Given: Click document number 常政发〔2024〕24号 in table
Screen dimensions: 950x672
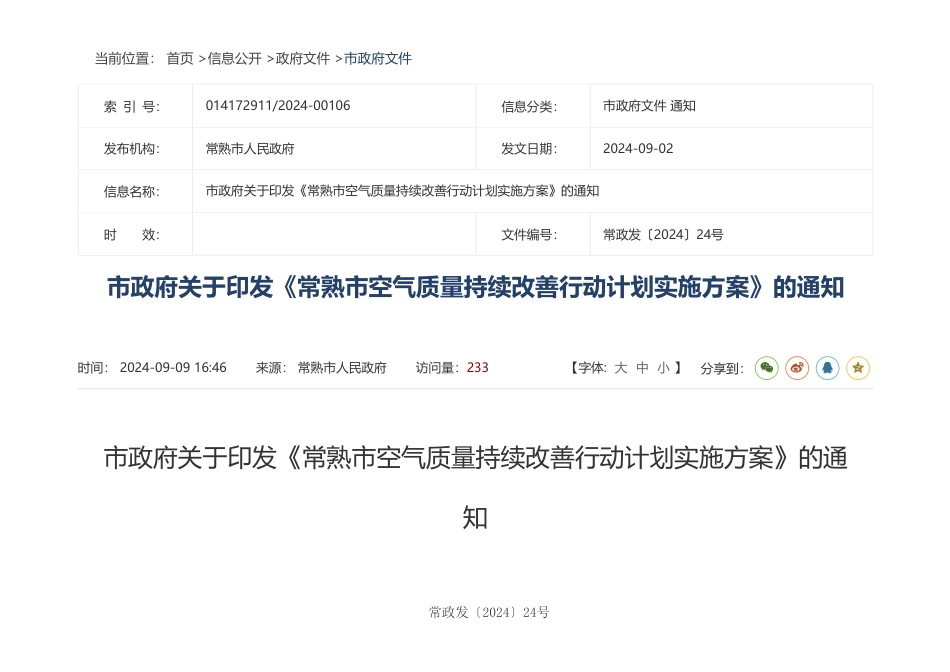Looking at the screenshot, I should 663,235.
